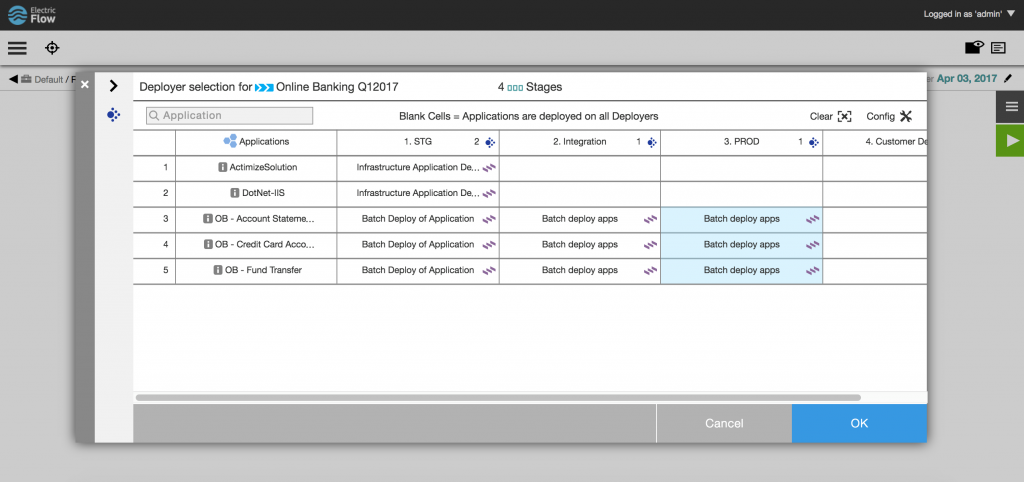
Task: Select the OB - Fund Transfer row name
Action: click(x=263, y=270)
